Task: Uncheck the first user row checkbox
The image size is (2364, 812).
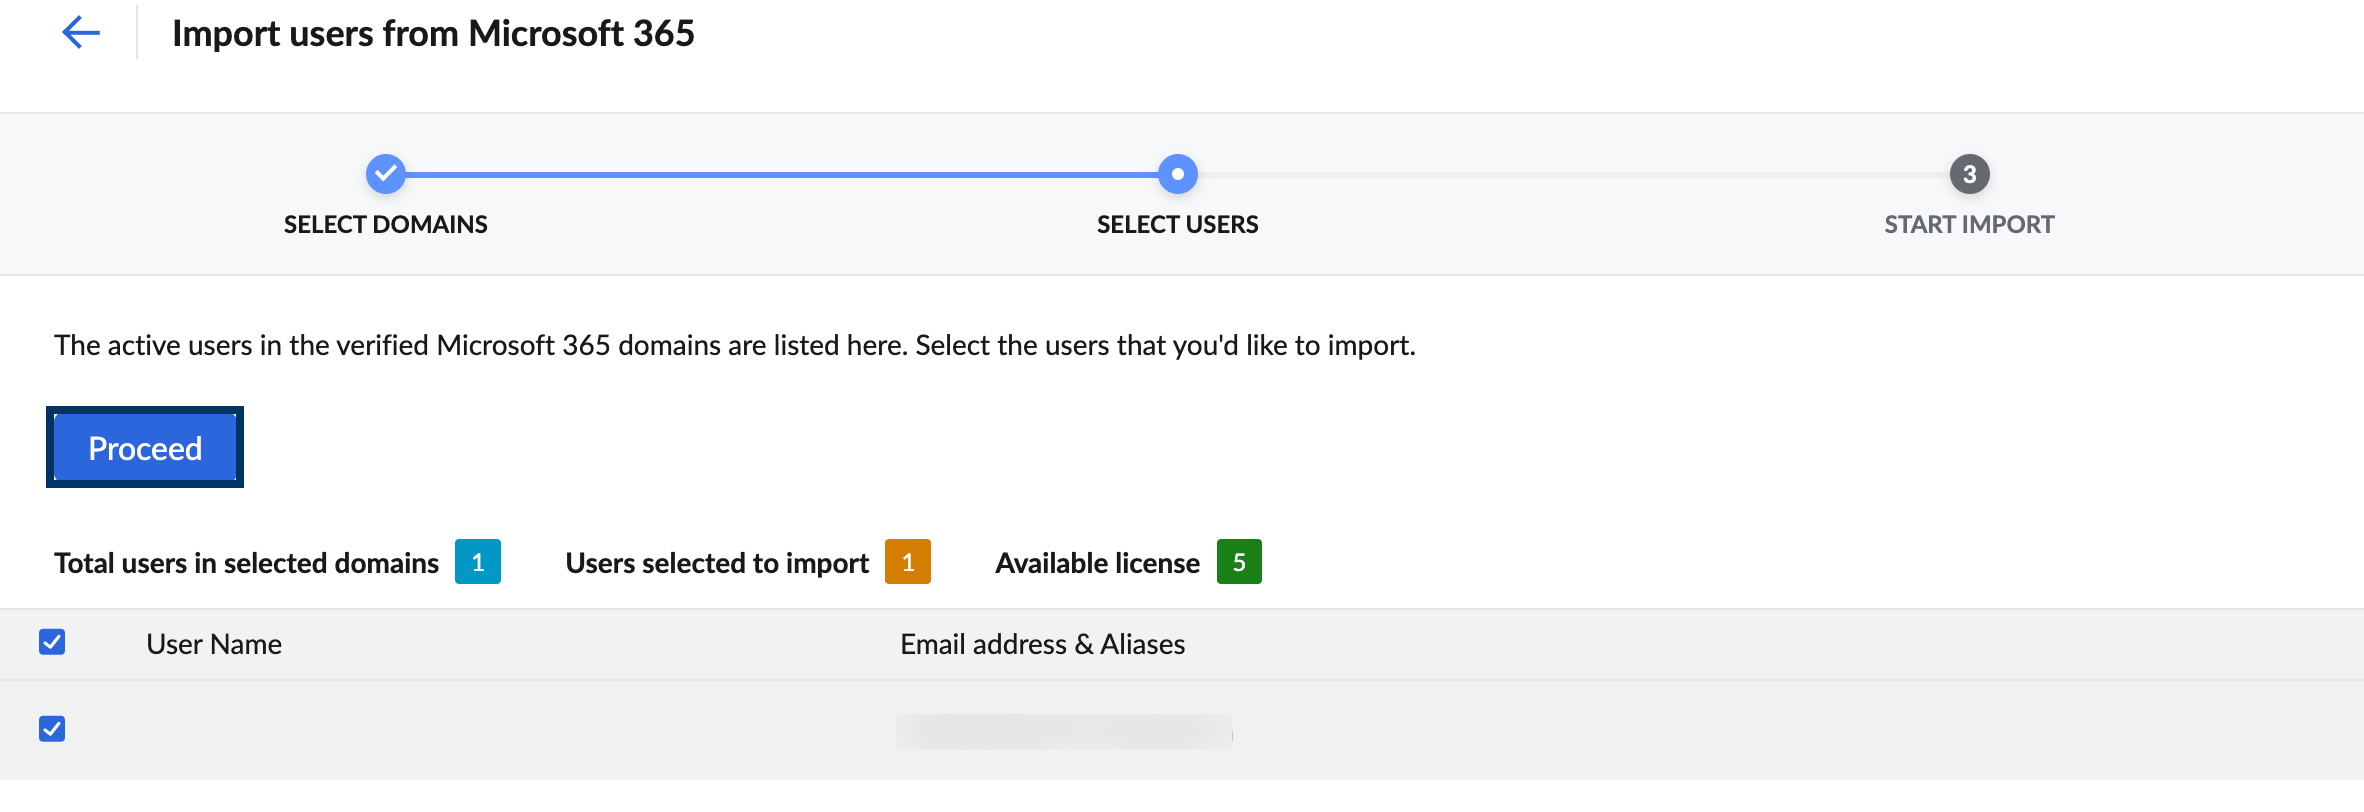Action: [x=52, y=729]
